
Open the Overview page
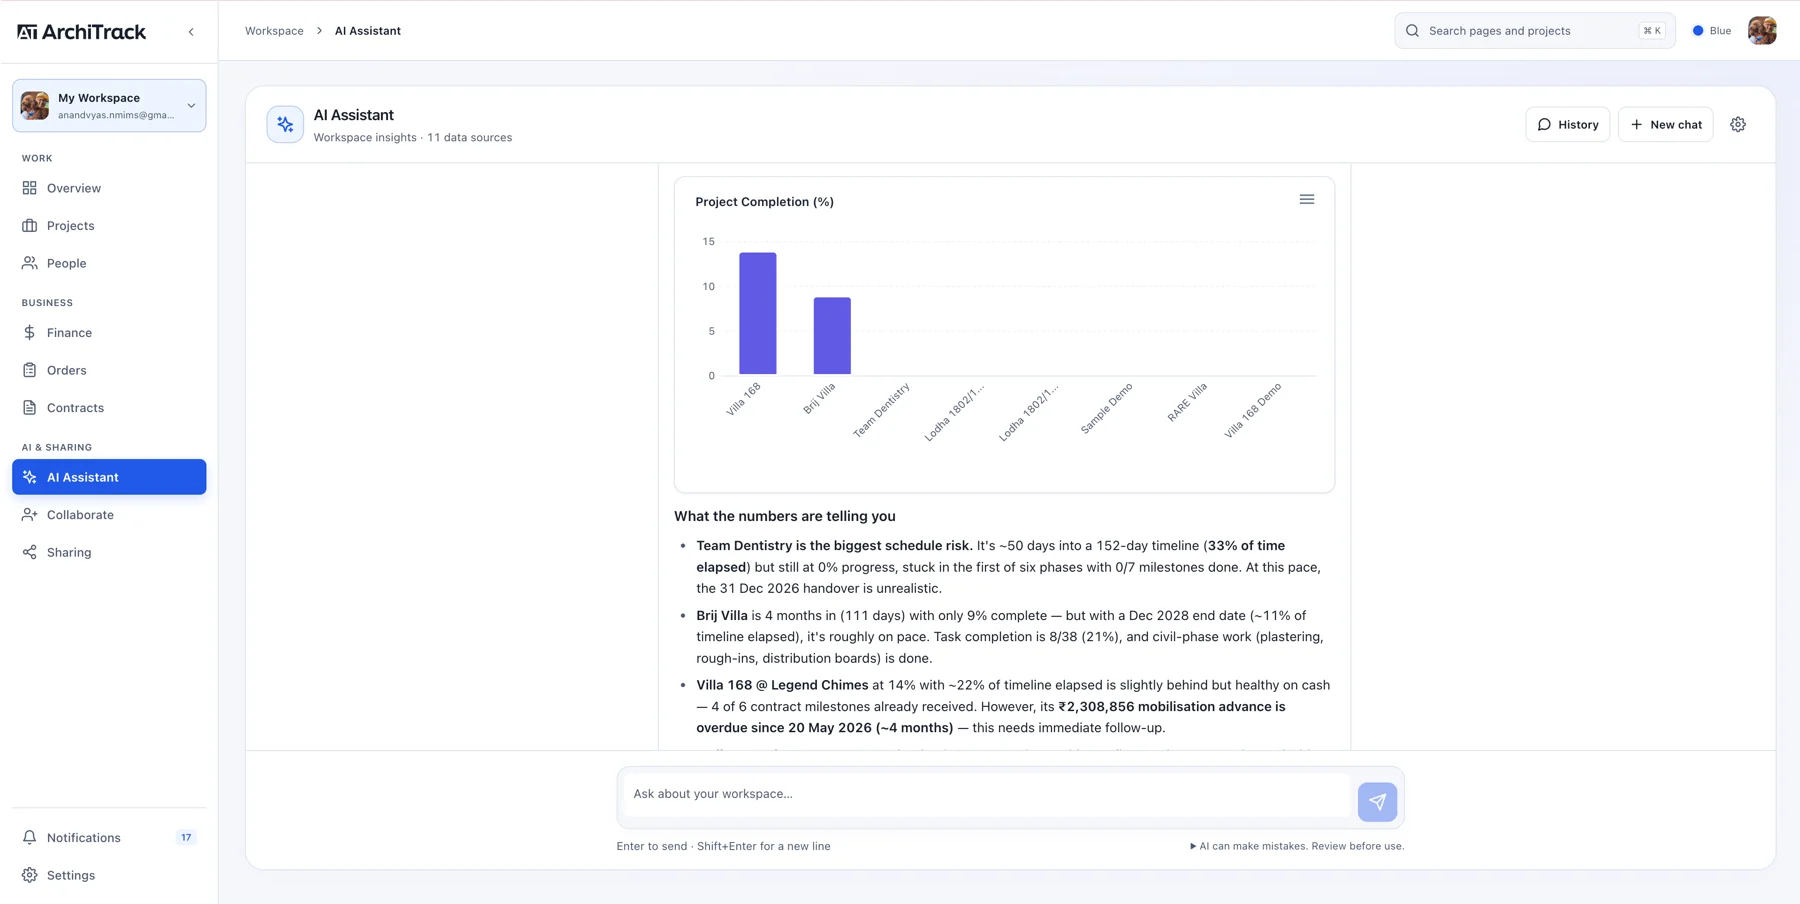(109, 188)
